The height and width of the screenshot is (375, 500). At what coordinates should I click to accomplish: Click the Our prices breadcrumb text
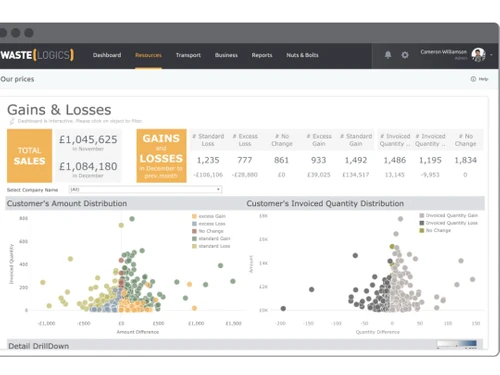point(17,79)
